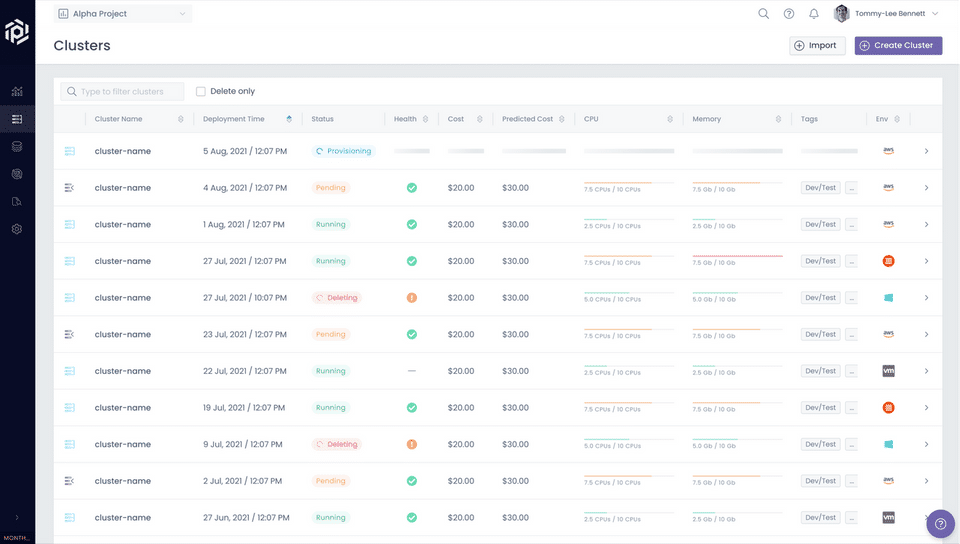Viewport: 960px width, 544px height.
Task: Open details chevron for 19 Jul row
Action: 926,408
